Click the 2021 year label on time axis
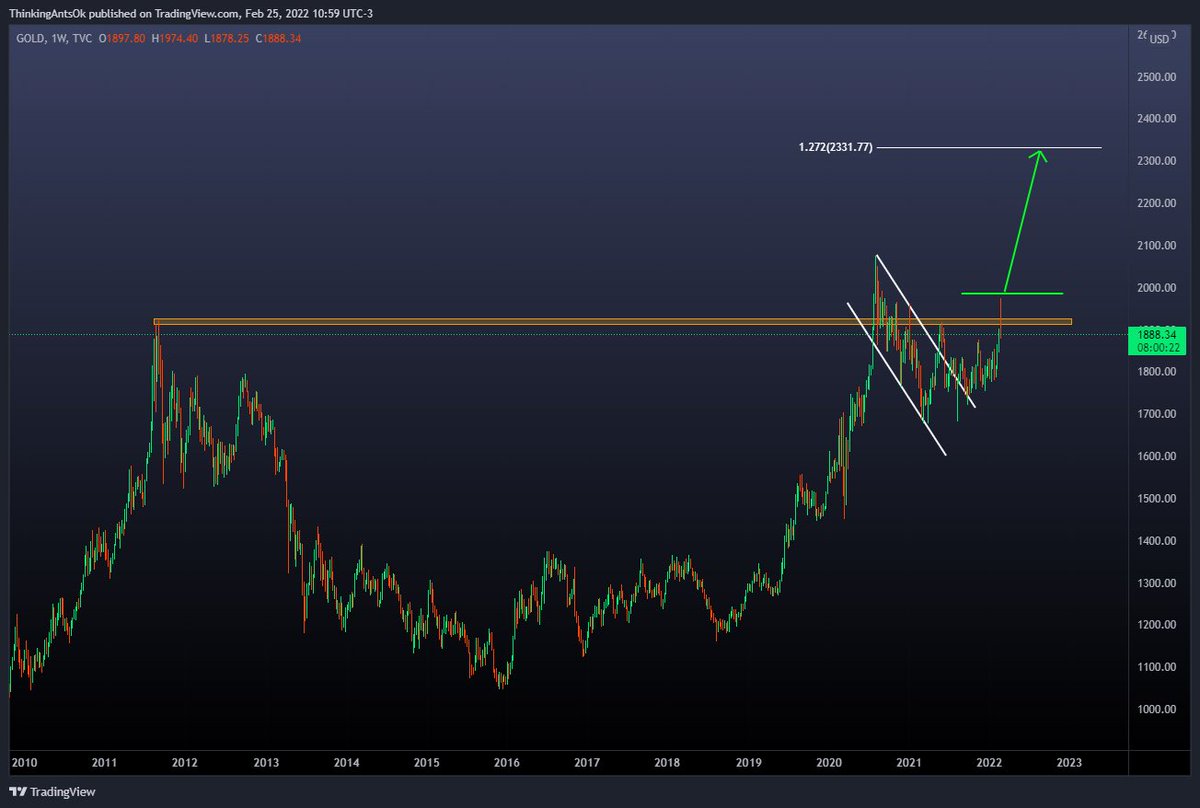Viewport: 1200px width, 808px height. point(909,762)
